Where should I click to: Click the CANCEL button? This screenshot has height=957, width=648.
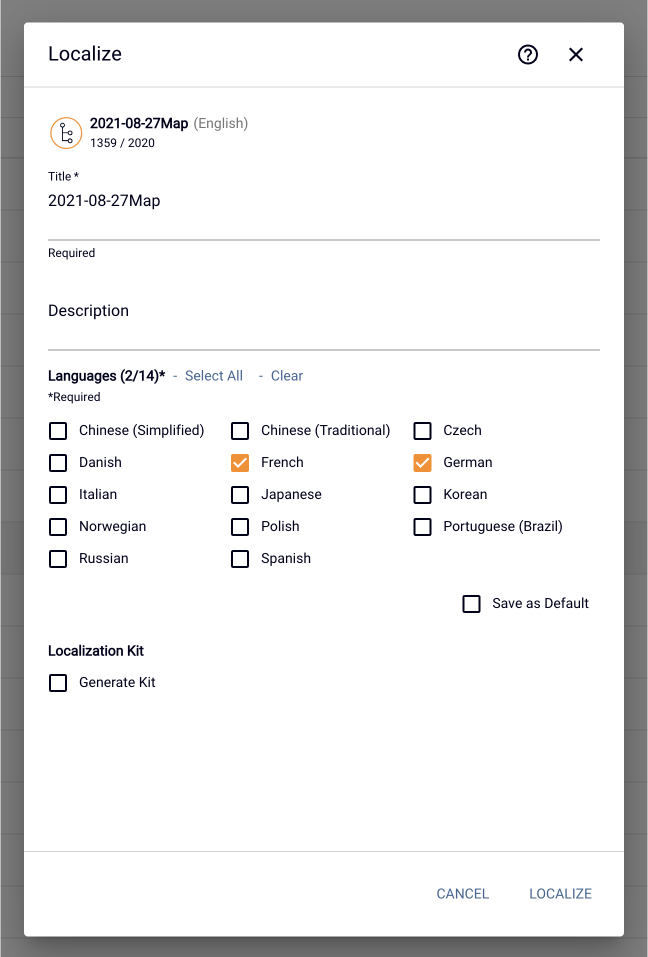[463, 894]
